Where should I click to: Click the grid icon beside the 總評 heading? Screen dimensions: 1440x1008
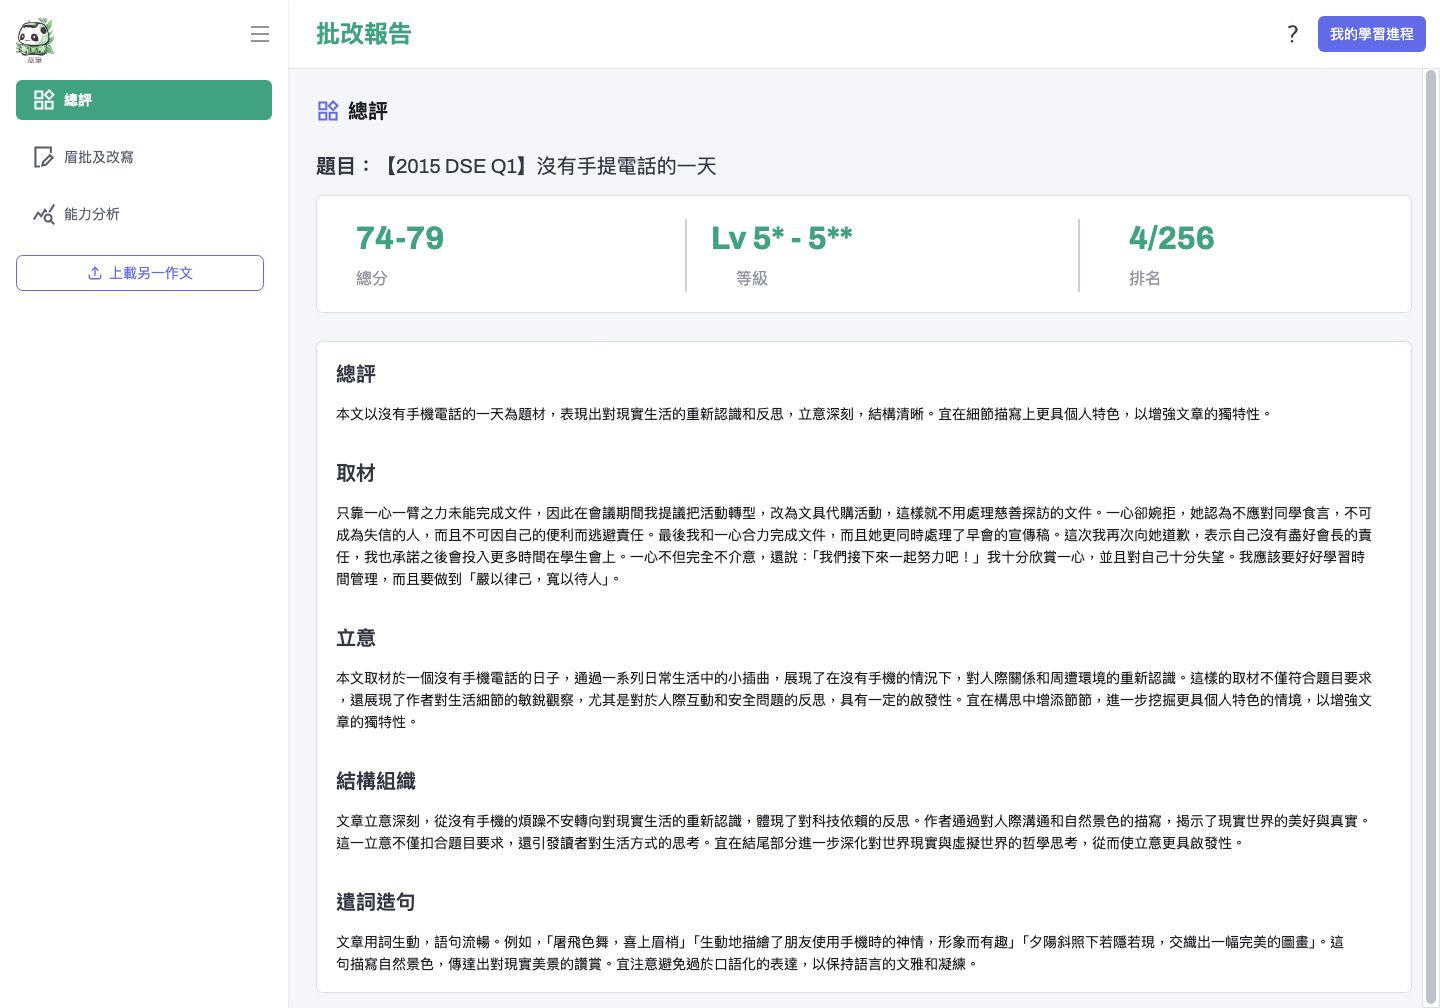click(x=328, y=111)
